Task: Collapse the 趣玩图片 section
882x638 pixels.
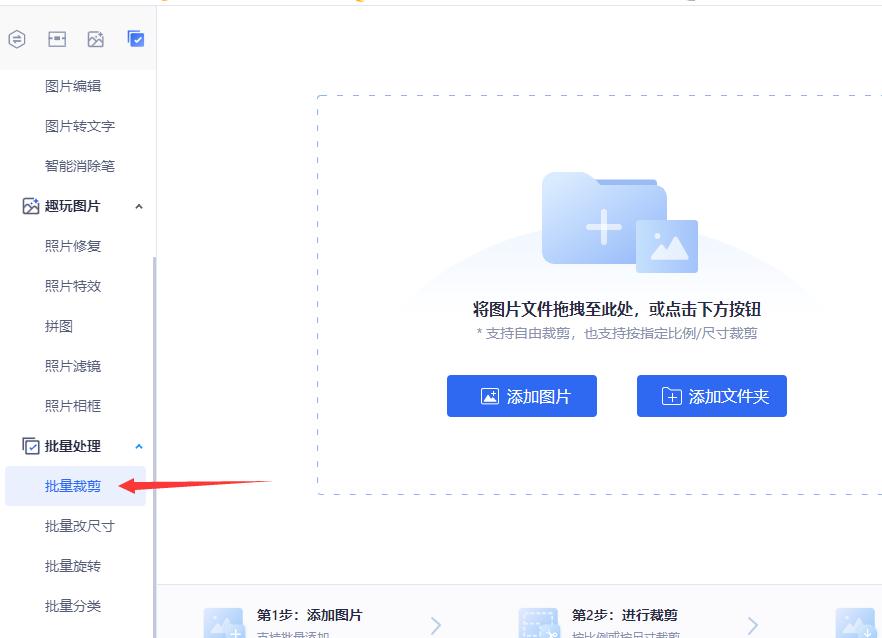Action: tap(139, 206)
